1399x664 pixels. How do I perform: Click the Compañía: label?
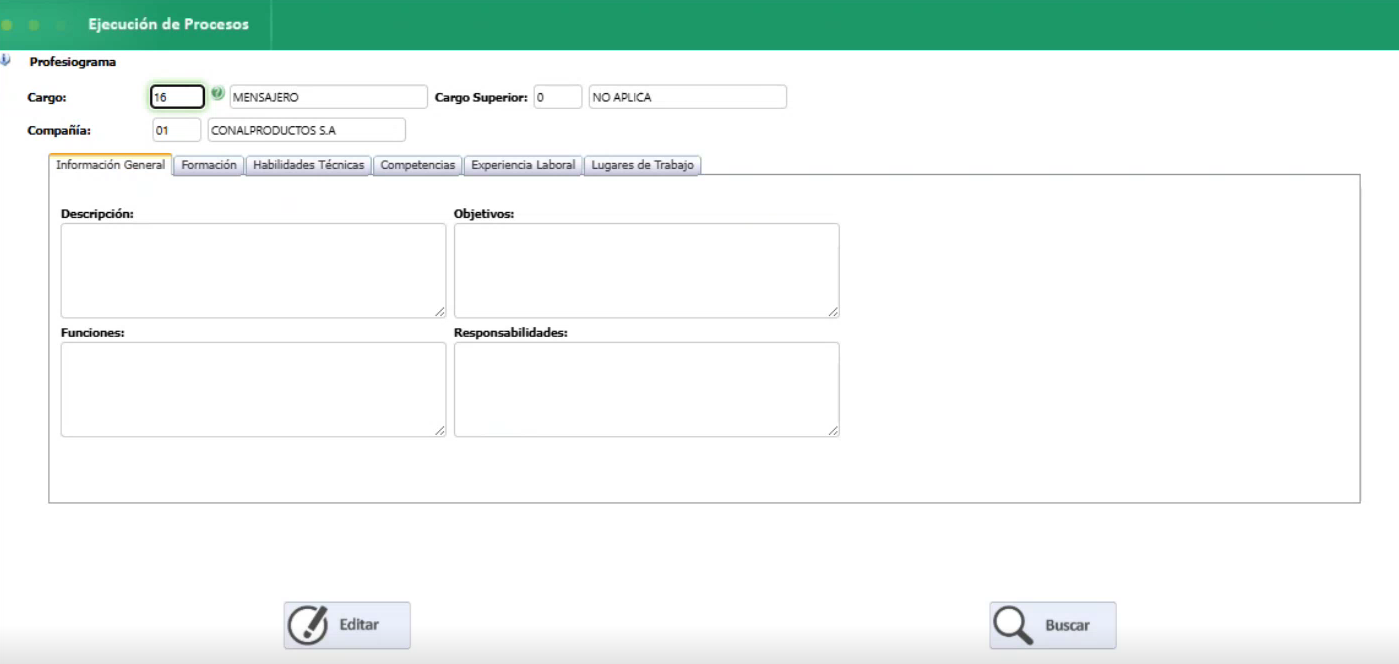59,131
